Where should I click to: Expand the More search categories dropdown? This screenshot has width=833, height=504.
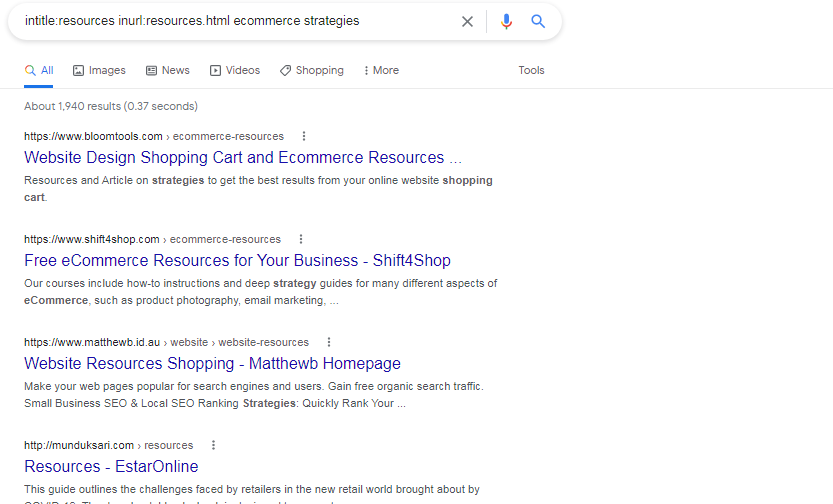pyautogui.click(x=380, y=70)
